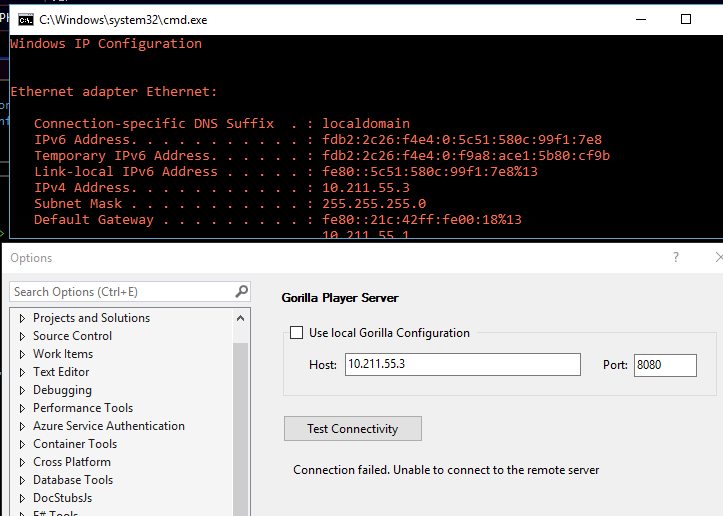The height and width of the screenshot is (516, 723).
Task: Expand DocStubsJs node arrow
Action: point(22,498)
